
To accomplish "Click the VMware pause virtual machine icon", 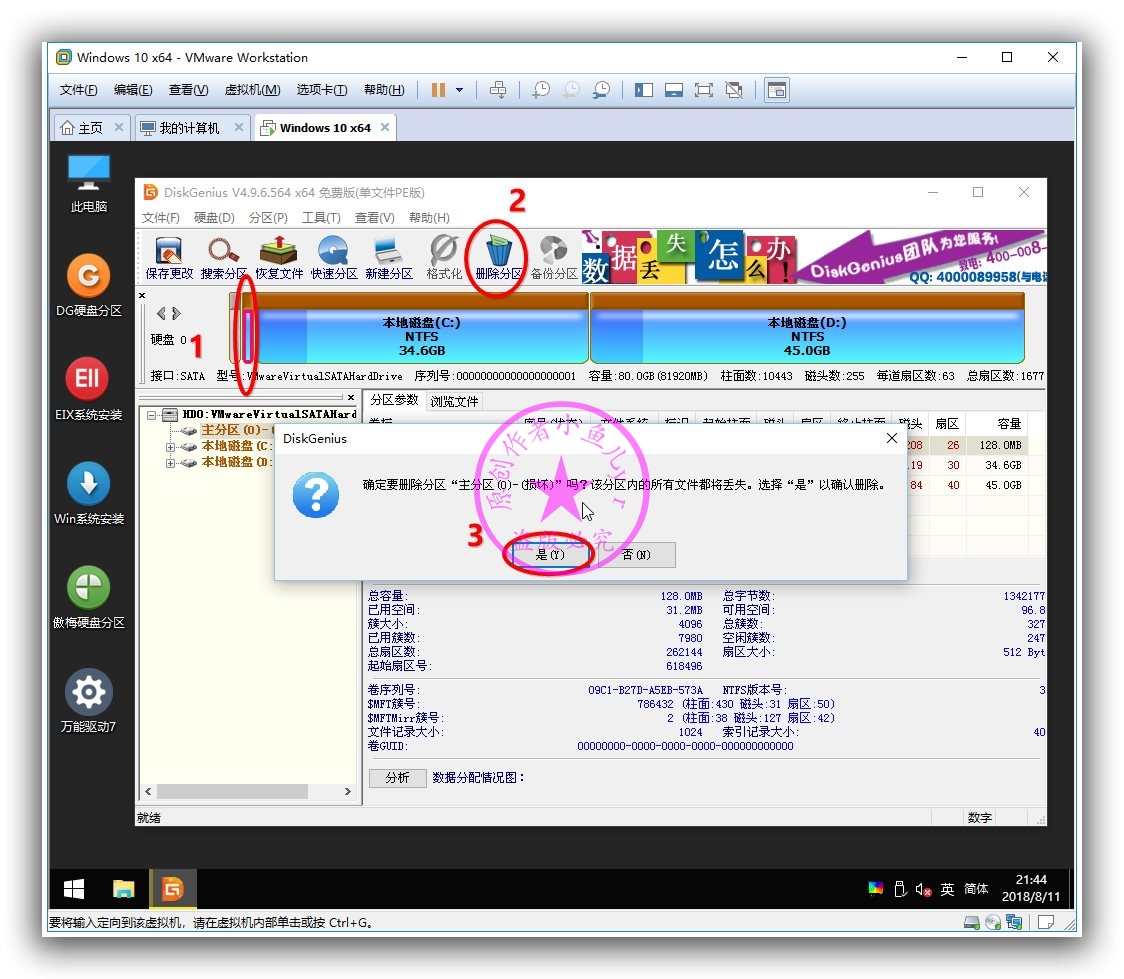I will click(x=438, y=90).
